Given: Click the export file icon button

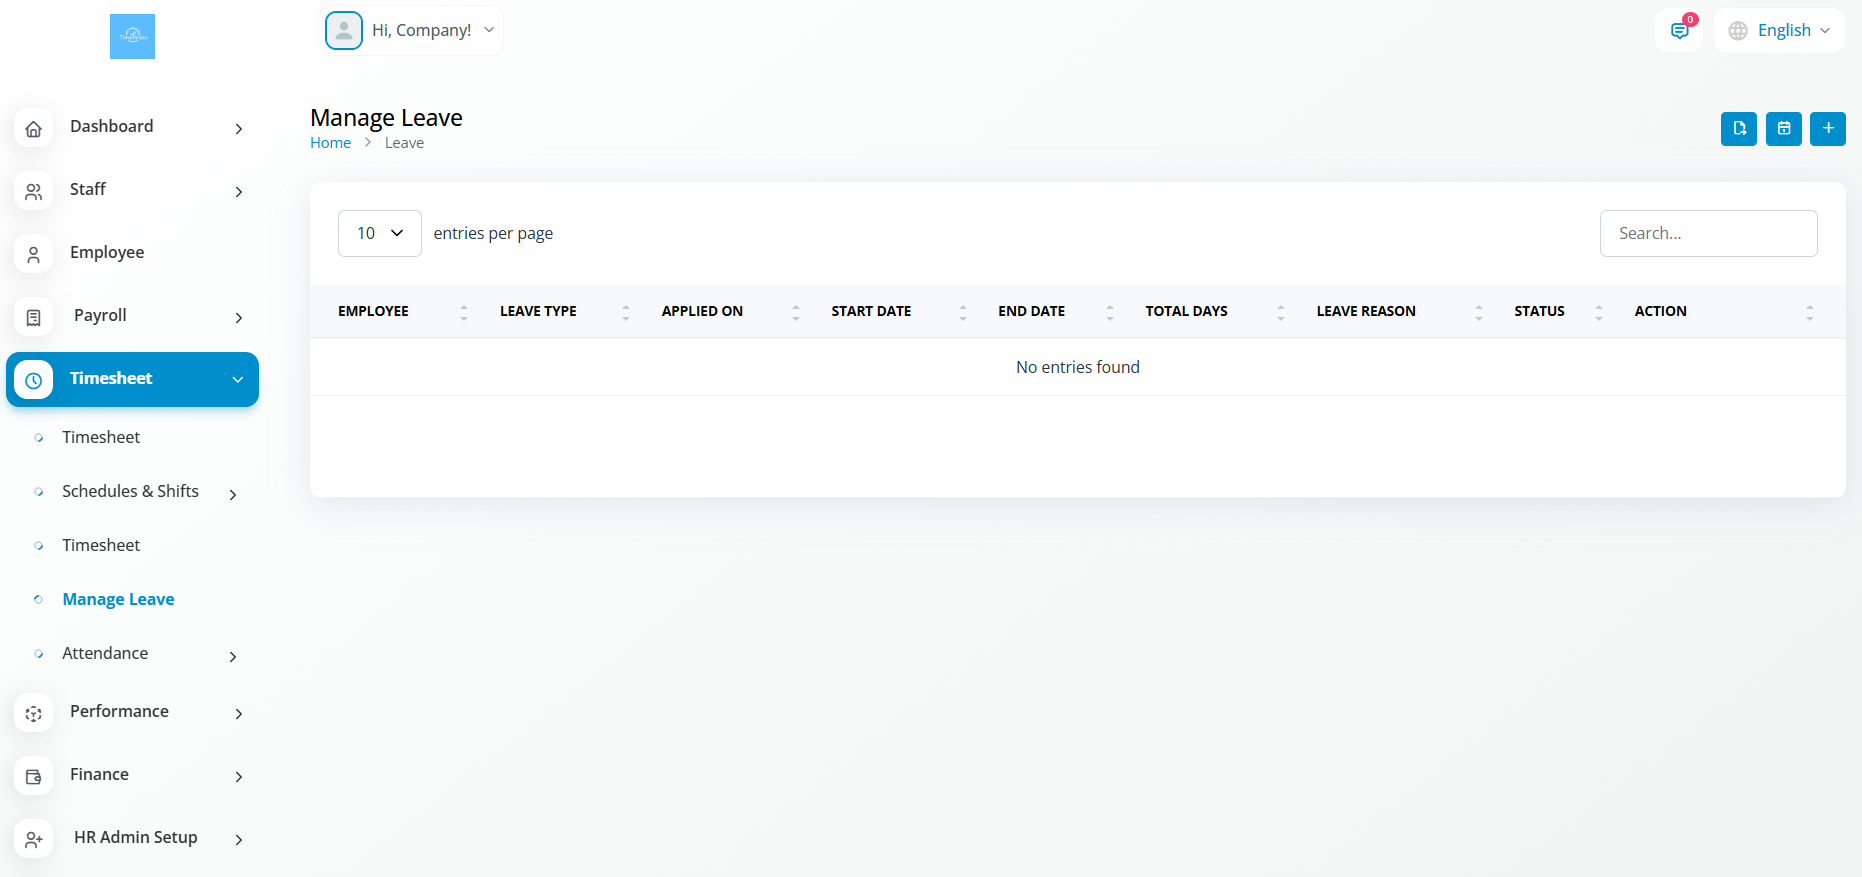Looking at the screenshot, I should (1738, 129).
